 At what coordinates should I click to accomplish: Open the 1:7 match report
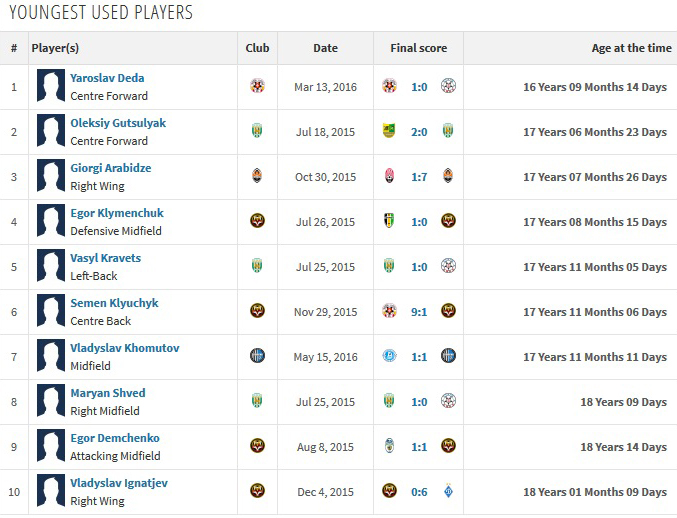419,177
